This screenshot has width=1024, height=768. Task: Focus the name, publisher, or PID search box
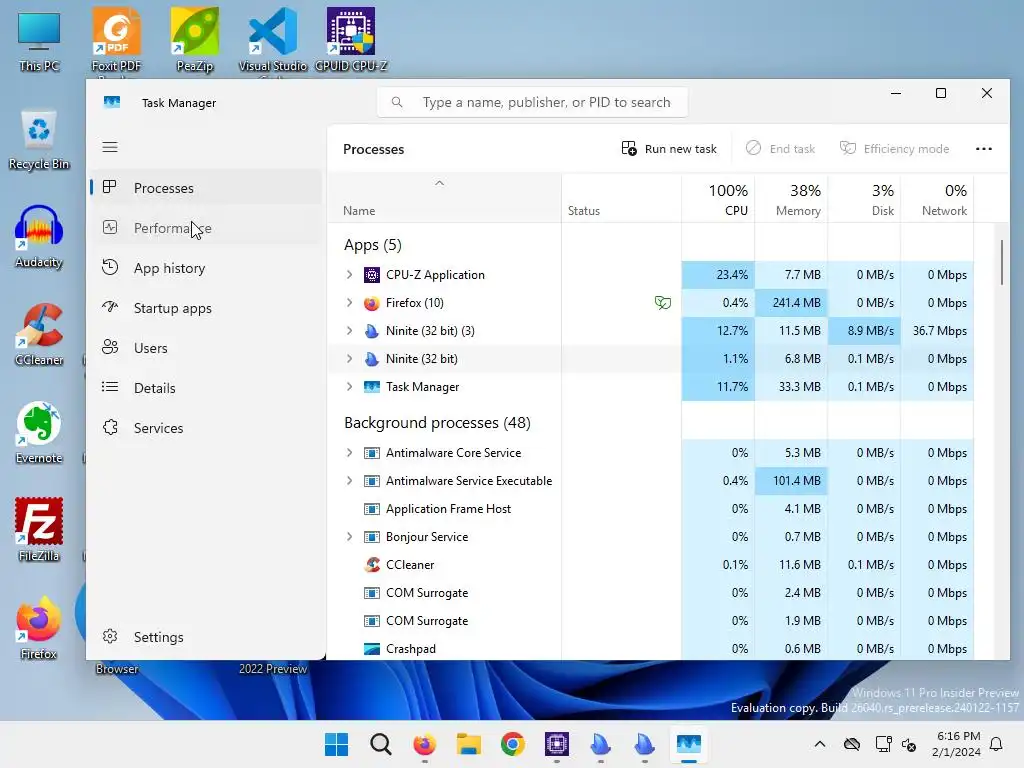tap(532, 103)
